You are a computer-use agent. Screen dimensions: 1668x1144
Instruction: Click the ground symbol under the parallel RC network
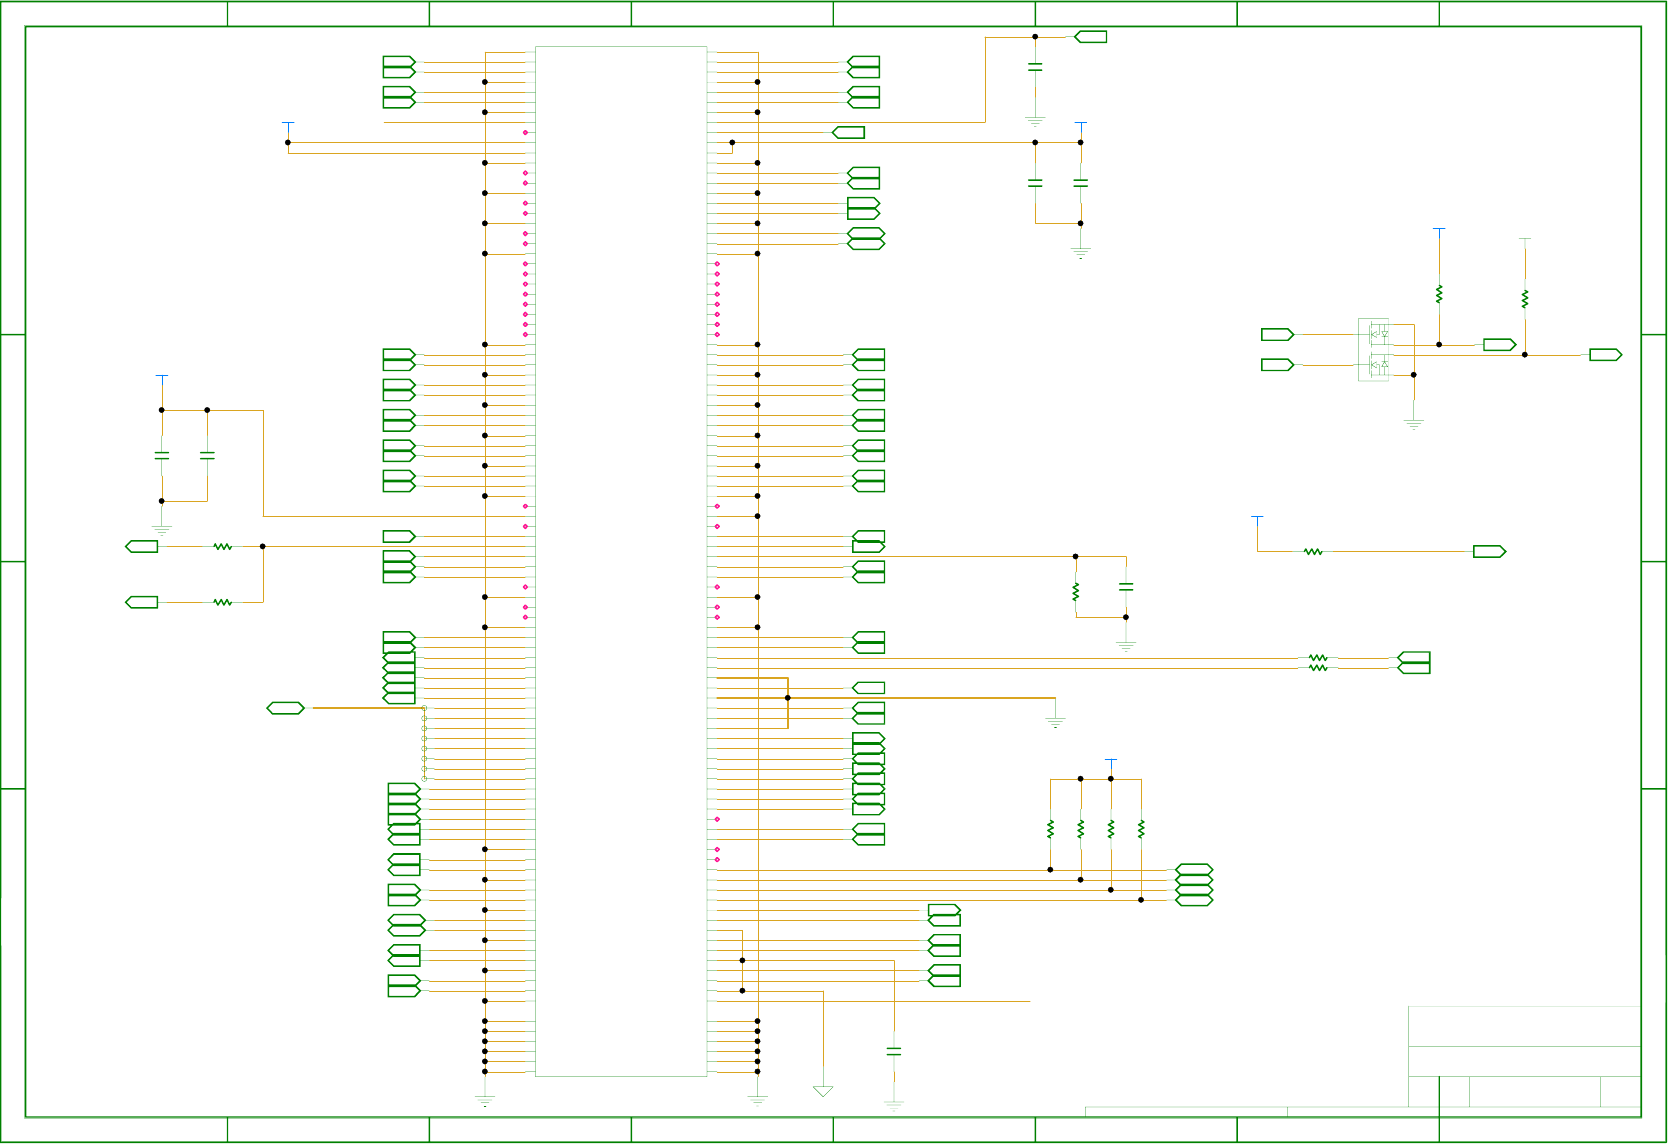pos(1126,647)
